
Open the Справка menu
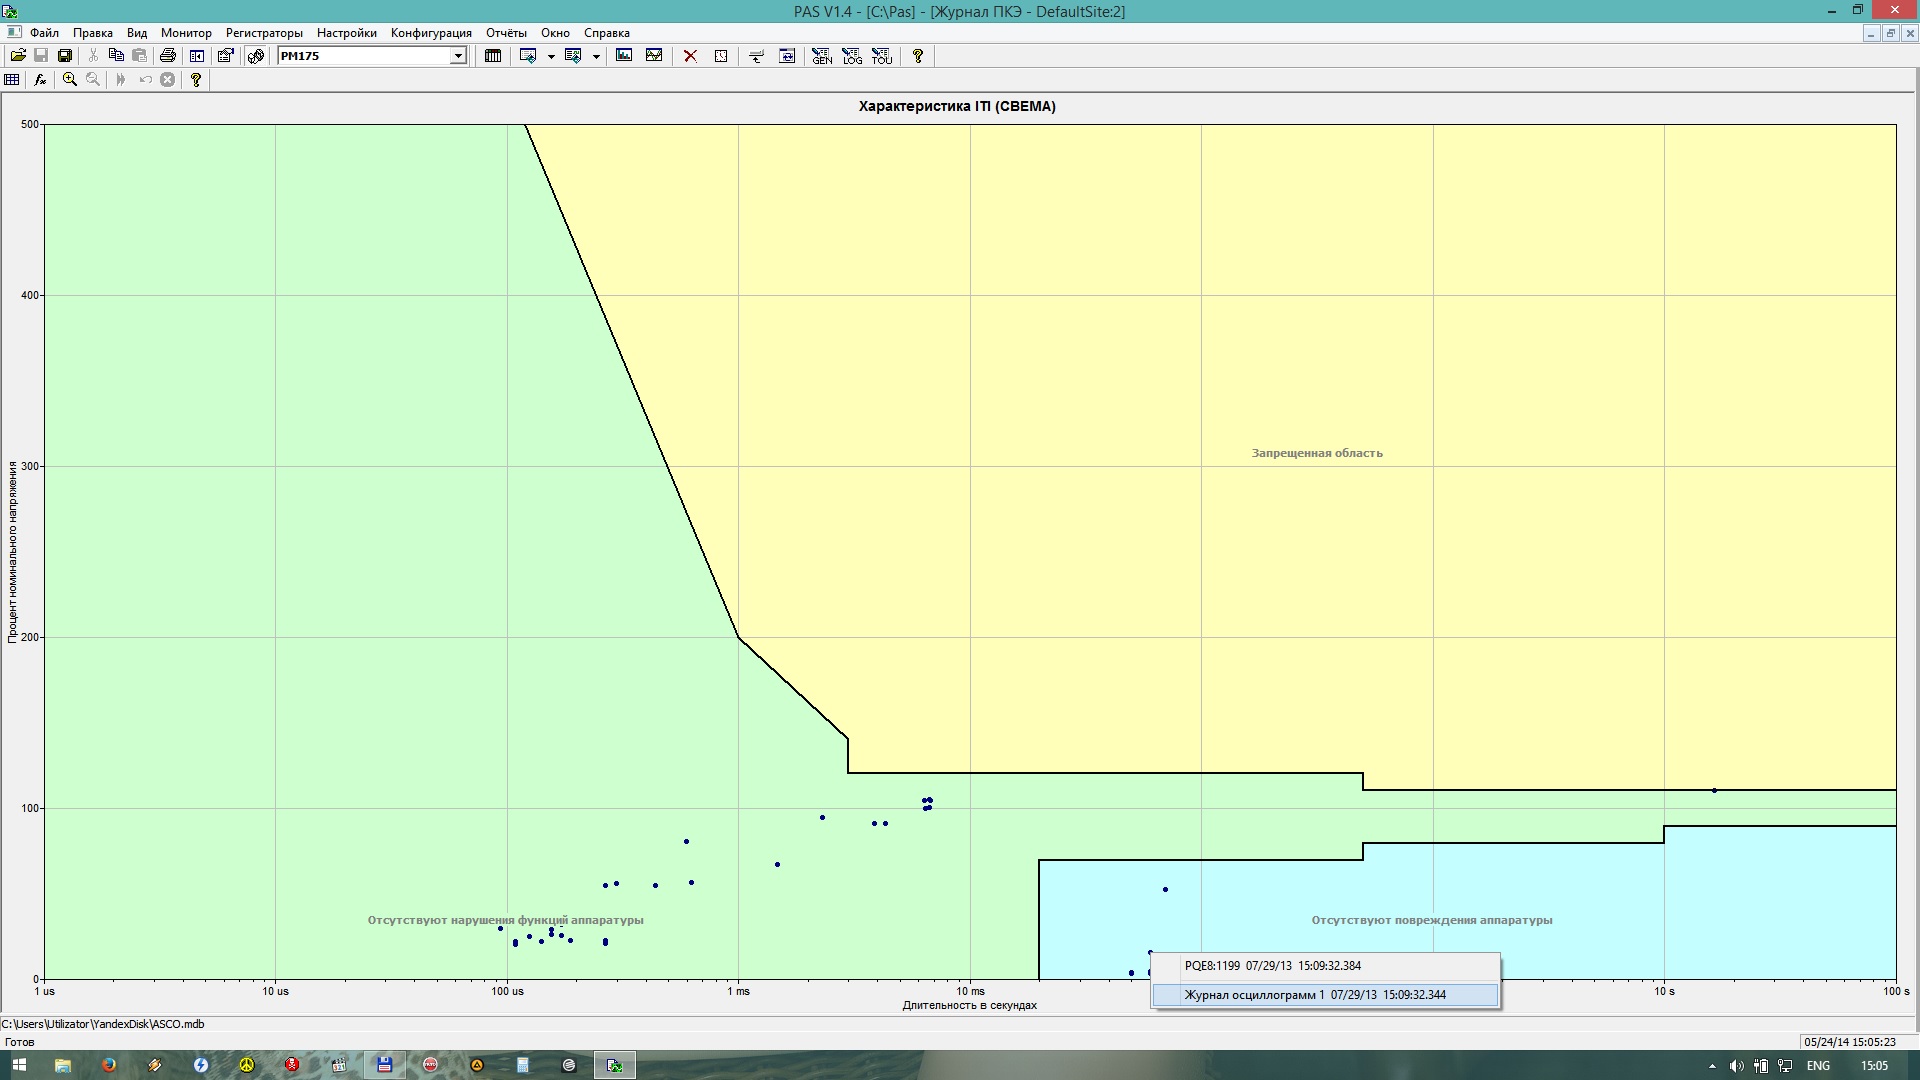pyautogui.click(x=607, y=33)
